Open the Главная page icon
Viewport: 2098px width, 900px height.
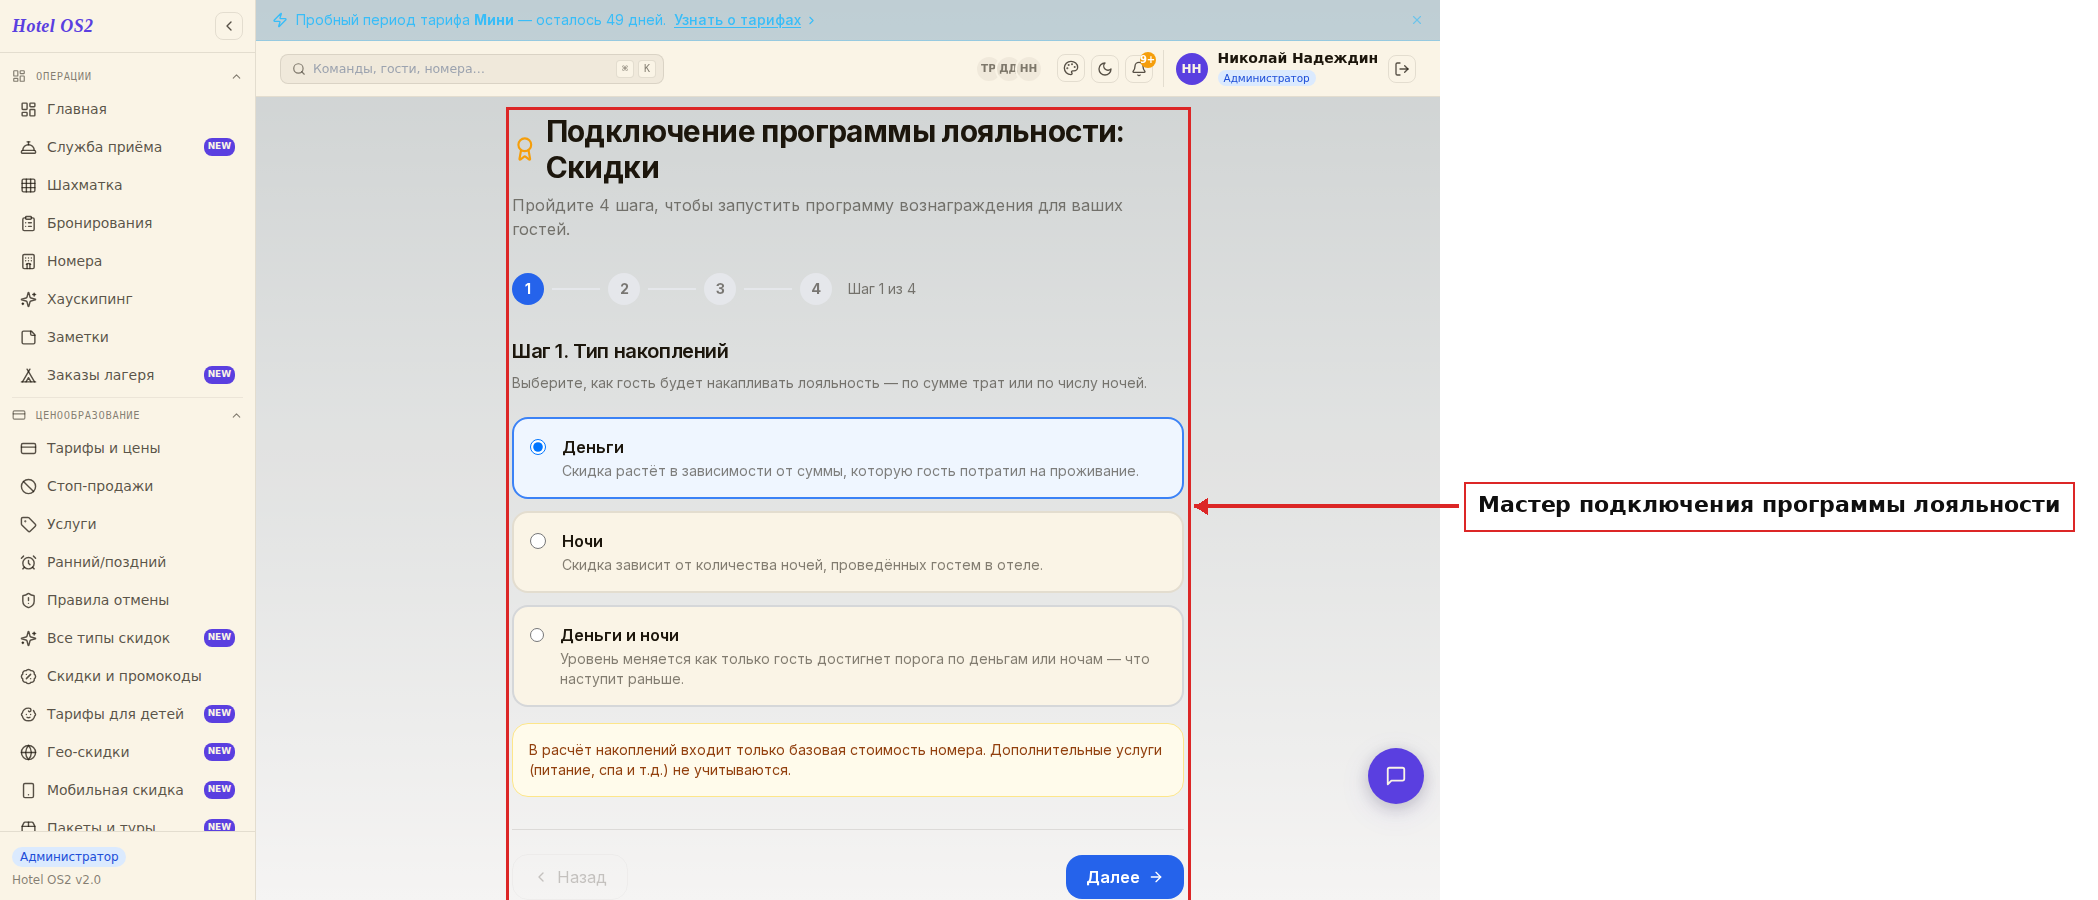28,109
